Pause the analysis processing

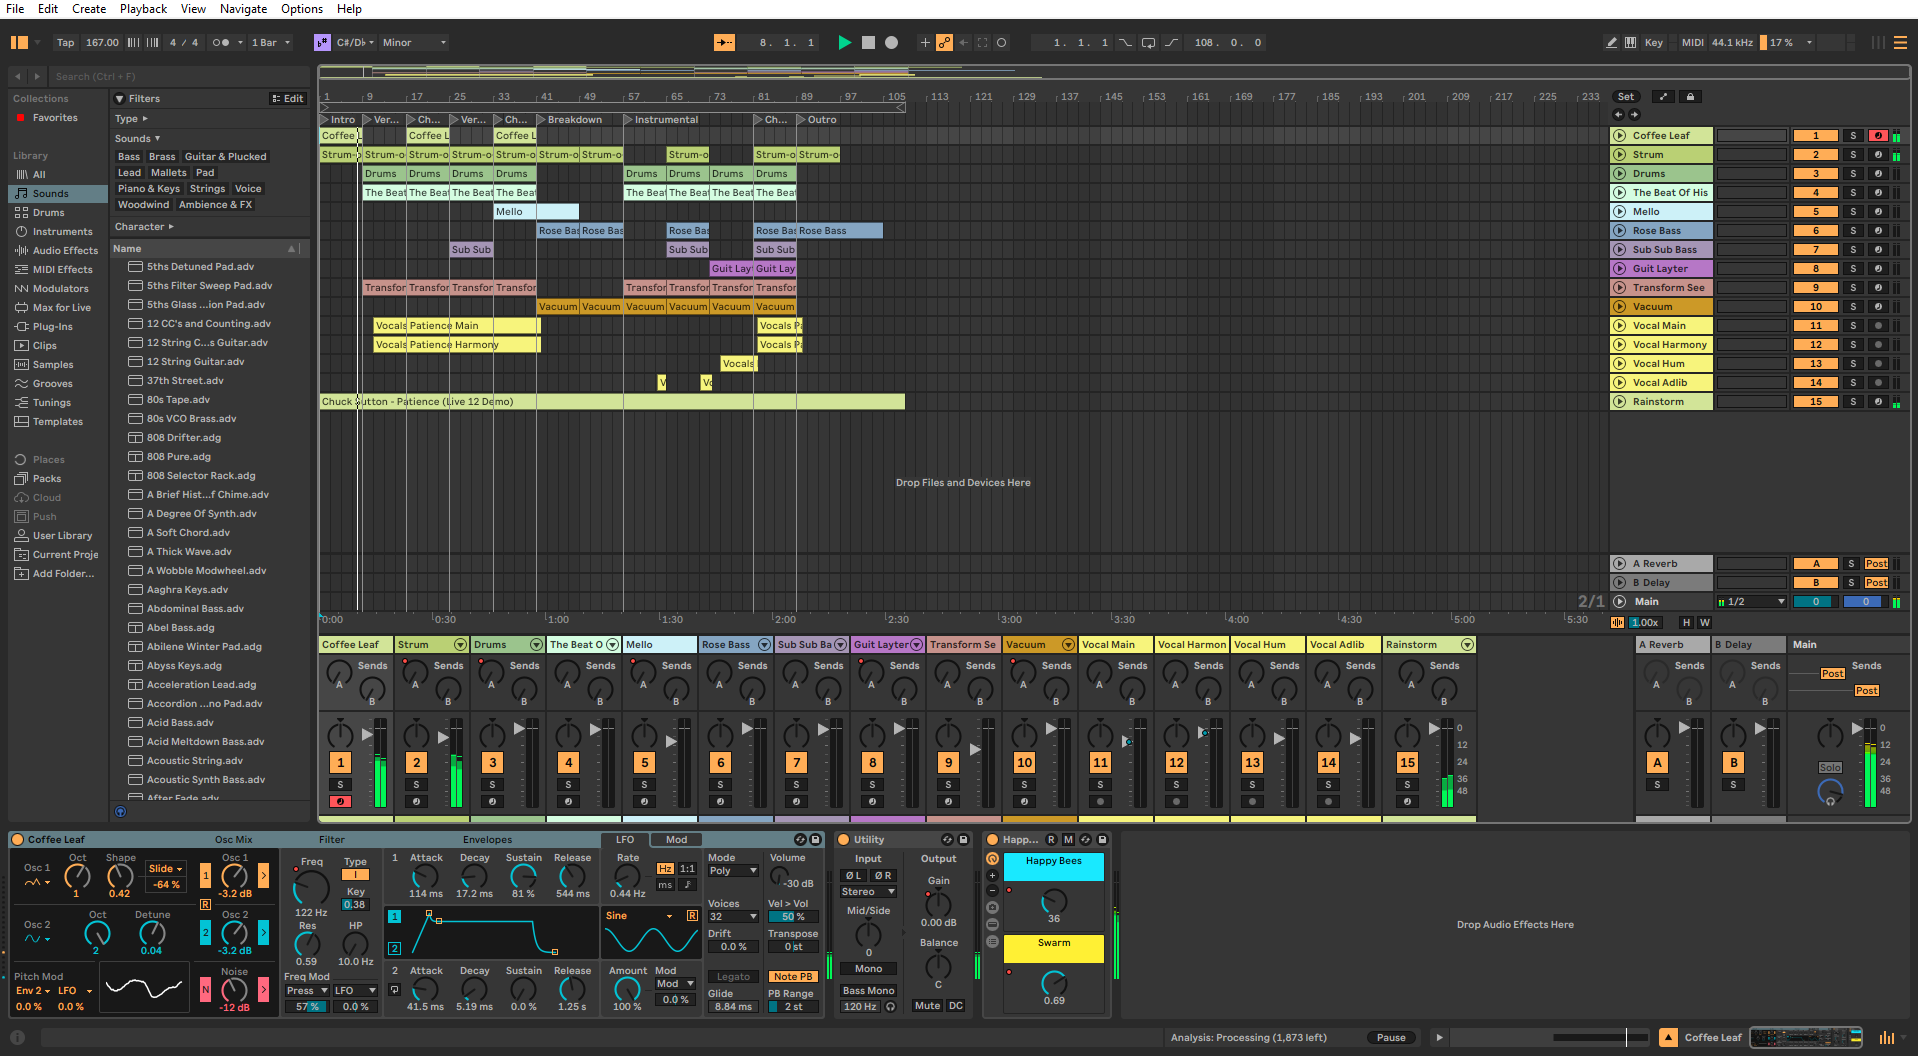click(1391, 1037)
